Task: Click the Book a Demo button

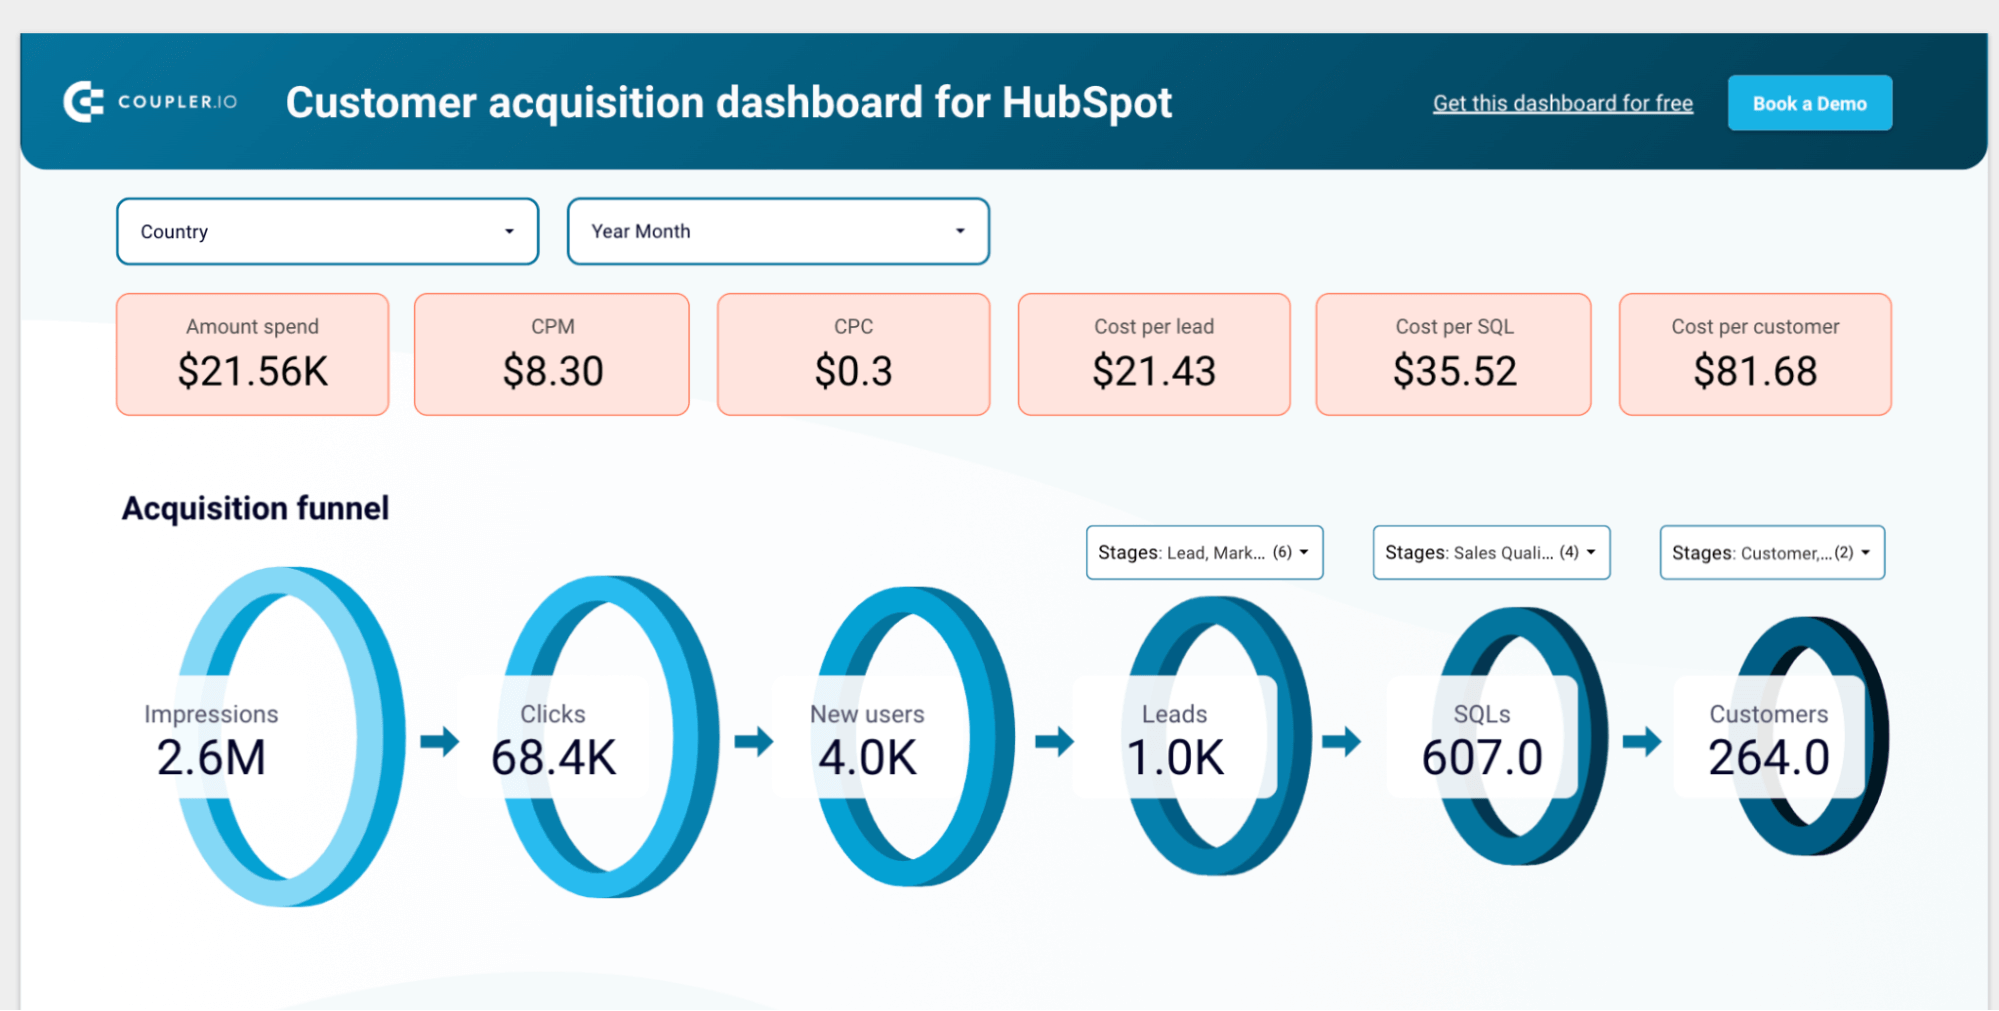Action: (x=1809, y=103)
